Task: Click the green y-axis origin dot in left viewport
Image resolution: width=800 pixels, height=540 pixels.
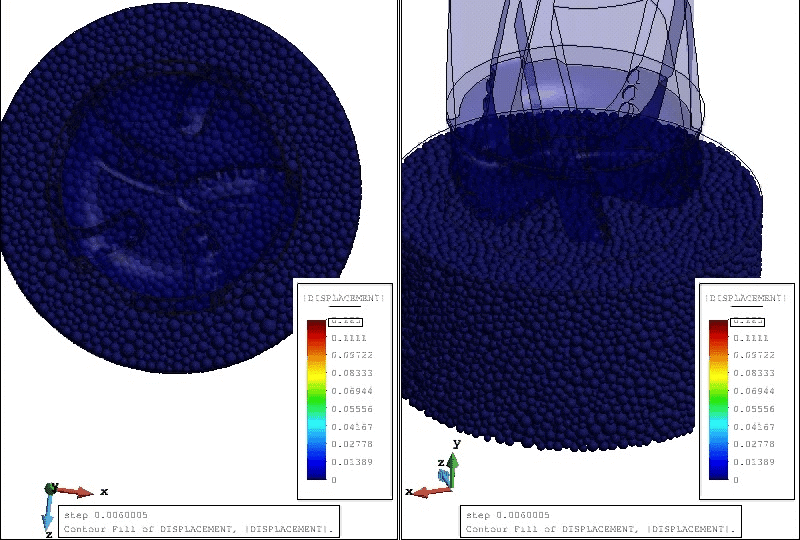Action: click(x=51, y=488)
